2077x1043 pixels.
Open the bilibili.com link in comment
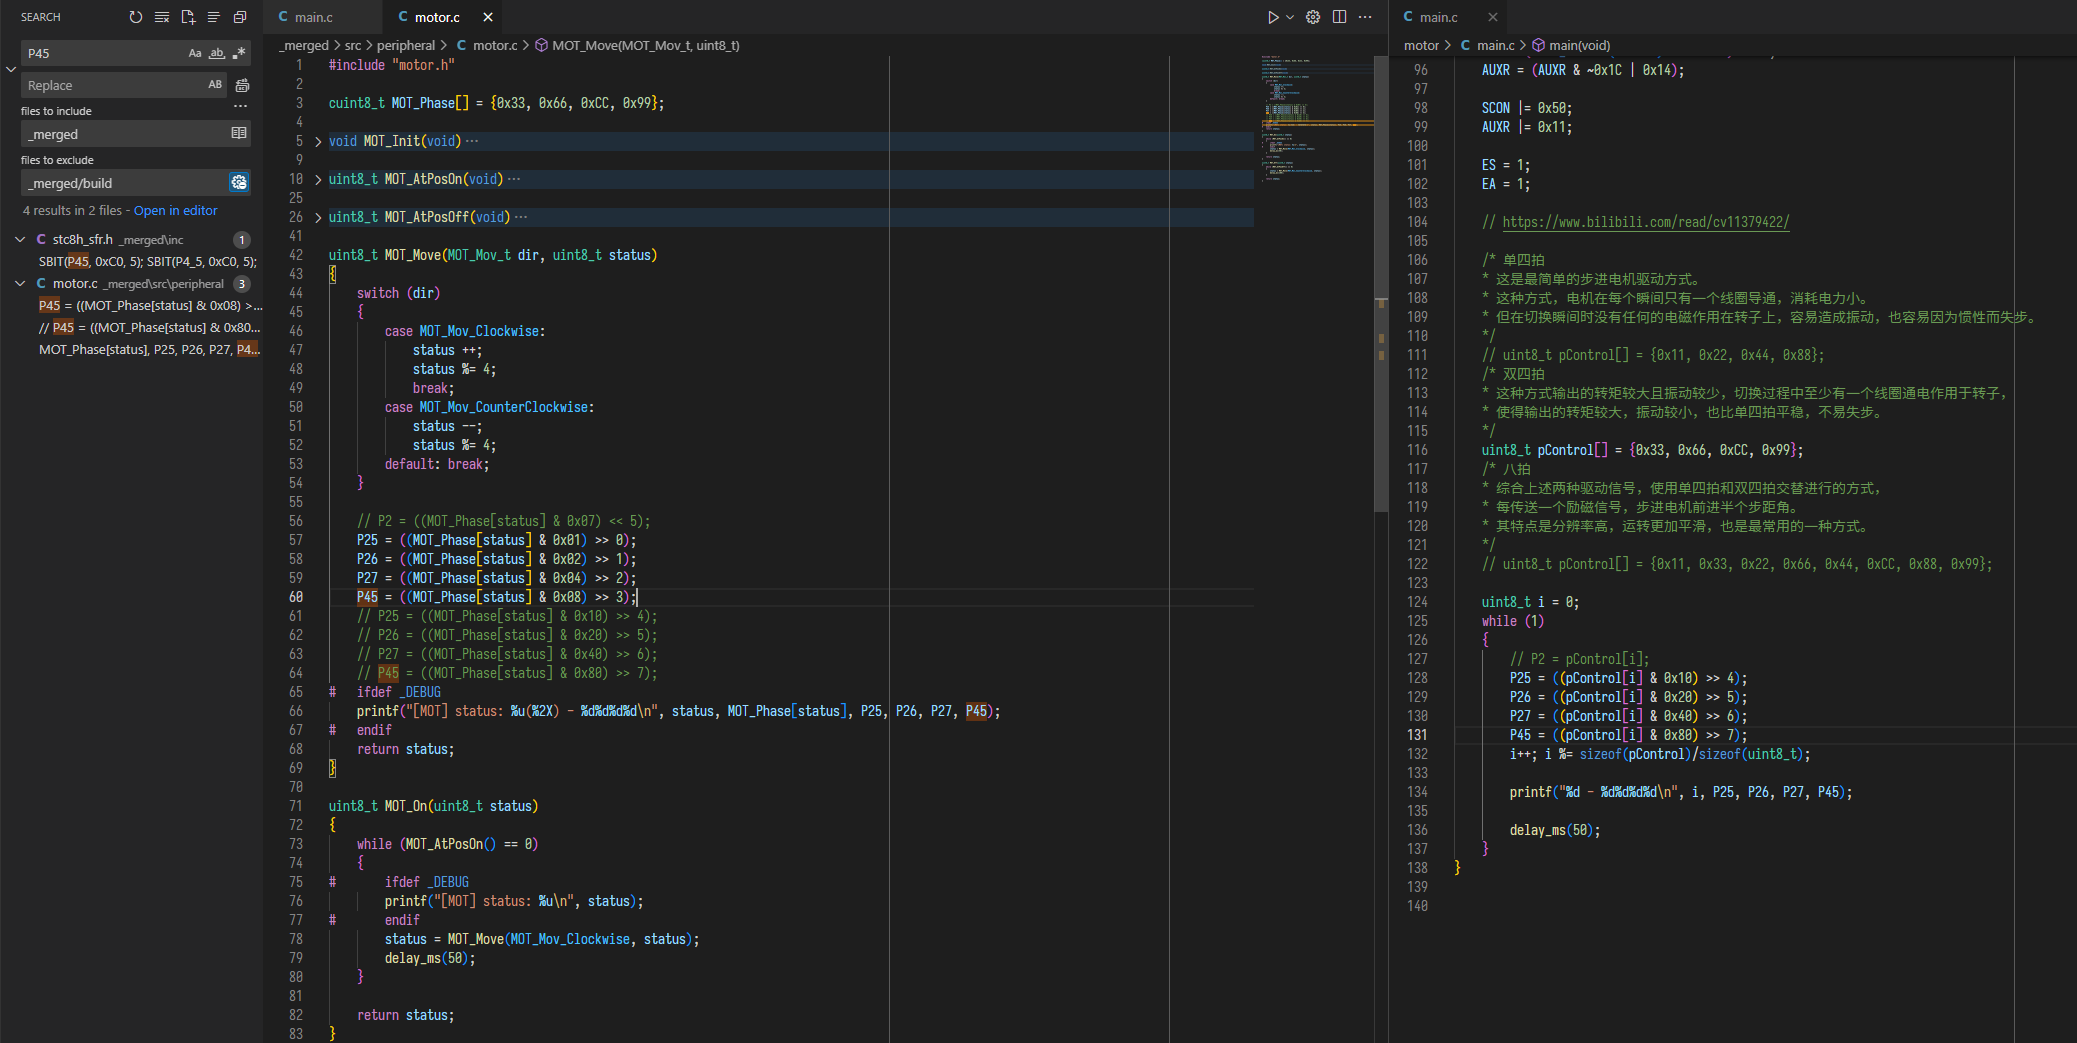point(1646,222)
